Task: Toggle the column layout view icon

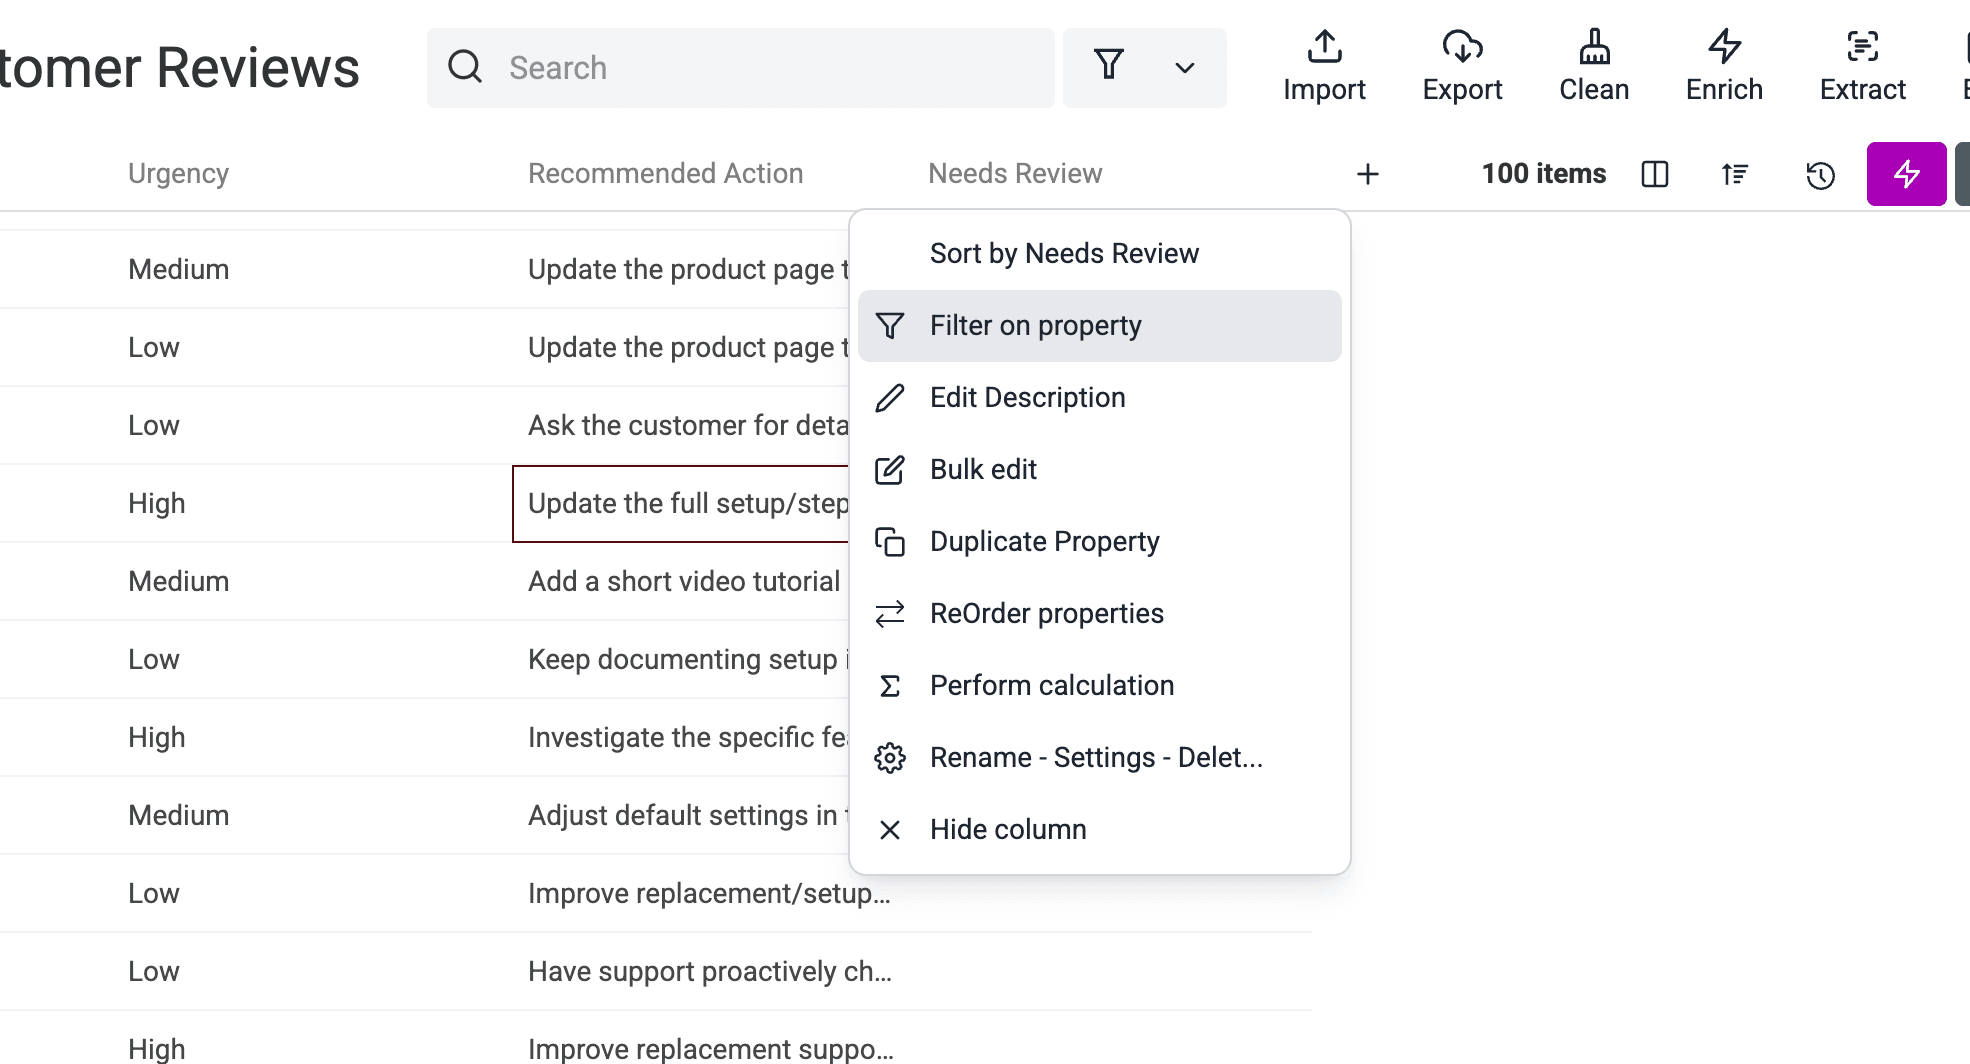Action: pyautogui.click(x=1655, y=174)
